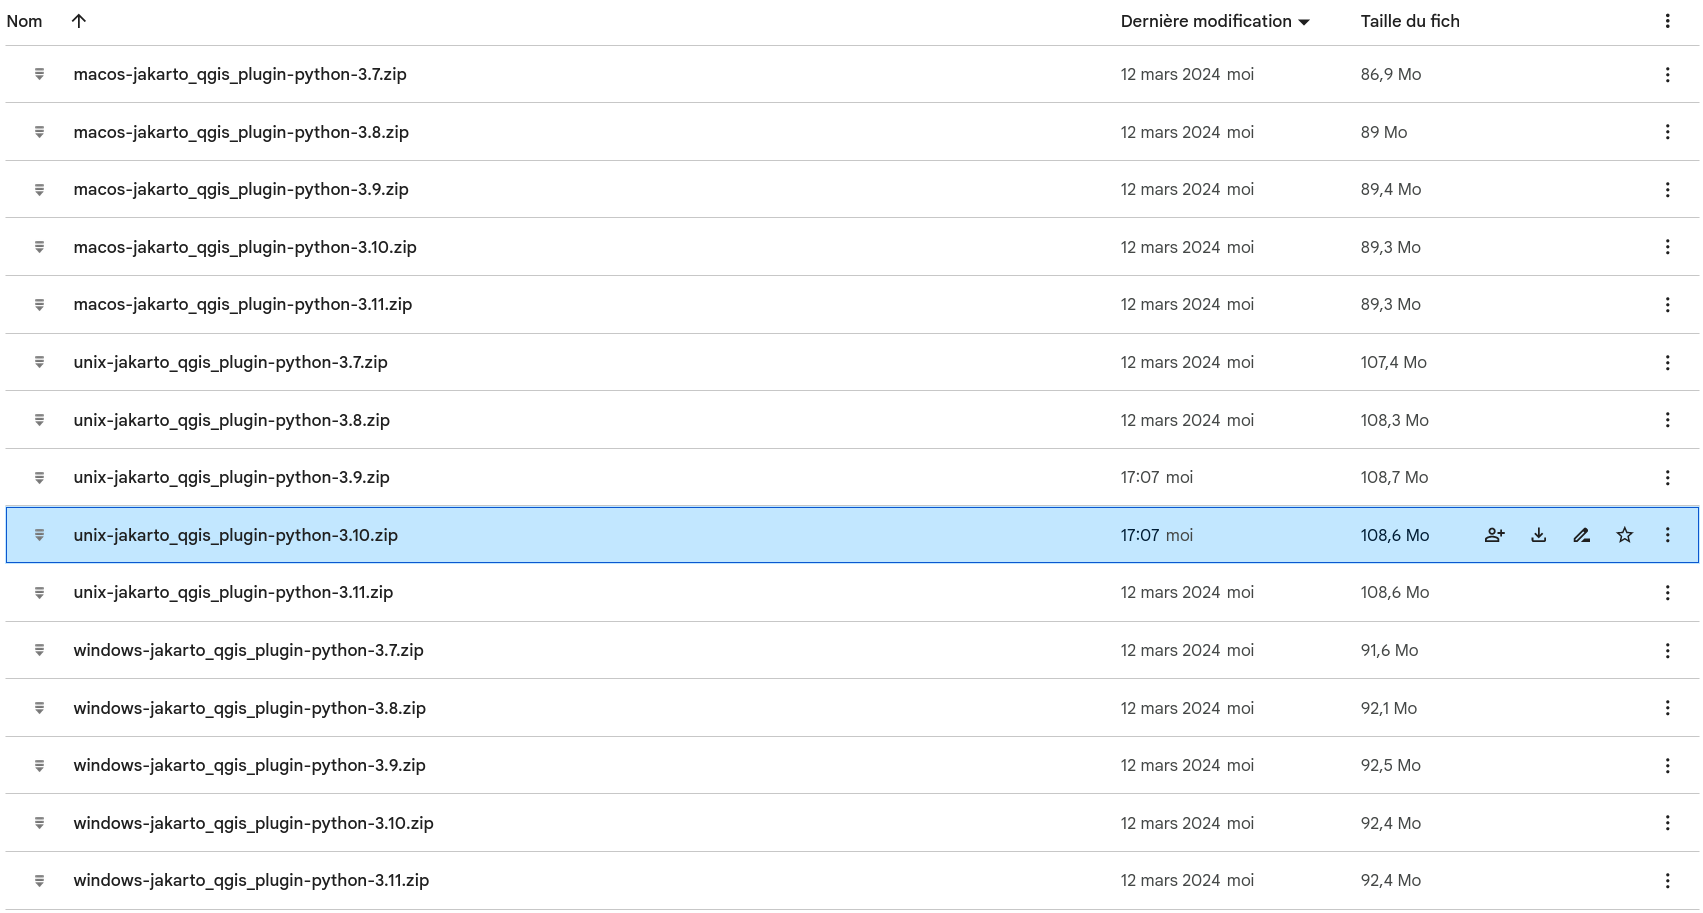Open more actions for unix python-3.11.zip
1703x913 pixels.
pyautogui.click(x=1667, y=592)
